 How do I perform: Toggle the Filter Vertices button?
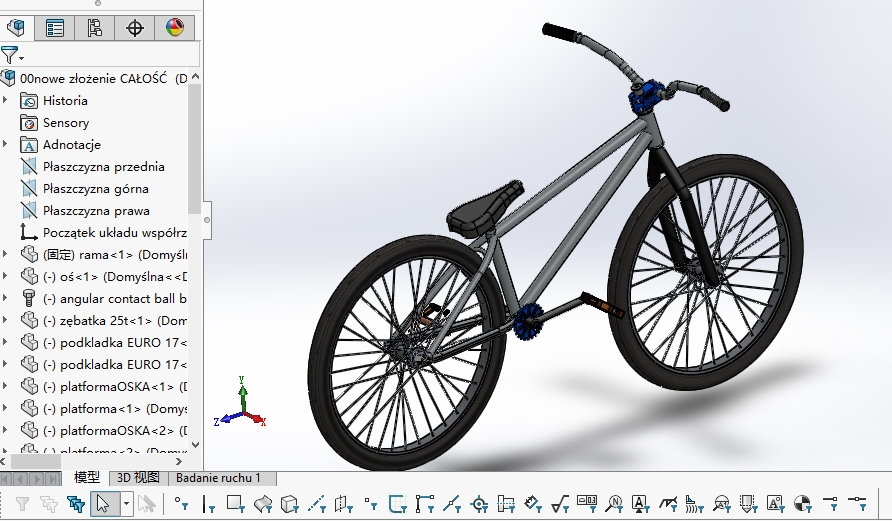click(x=181, y=504)
